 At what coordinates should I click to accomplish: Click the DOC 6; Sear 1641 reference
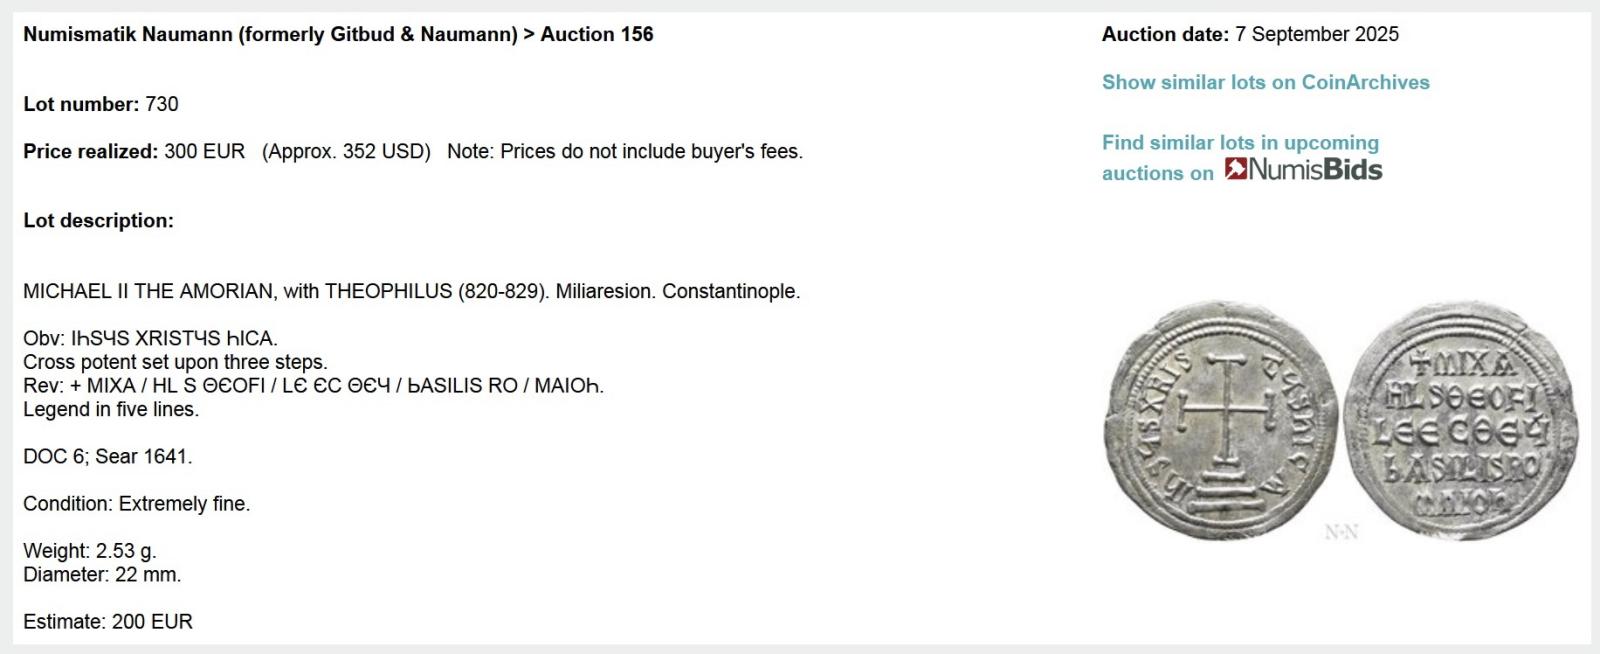click(108, 457)
